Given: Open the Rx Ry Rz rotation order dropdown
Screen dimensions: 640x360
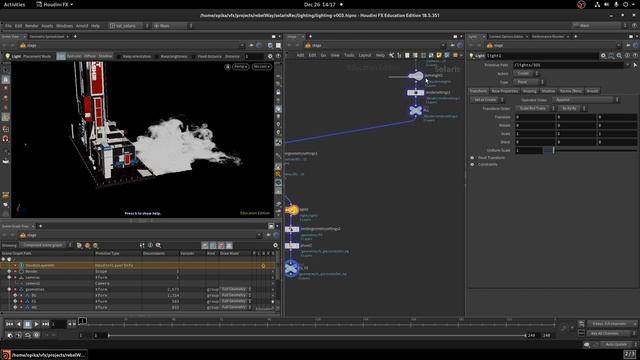Looking at the screenshot, I should (x=572, y=109).
